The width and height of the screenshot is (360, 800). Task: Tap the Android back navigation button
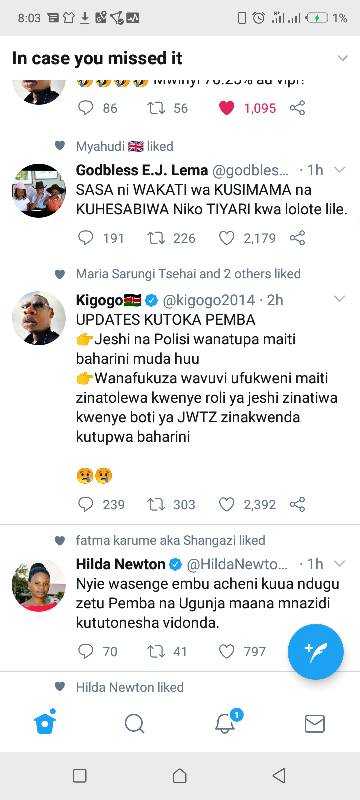(x=279, y=776)
